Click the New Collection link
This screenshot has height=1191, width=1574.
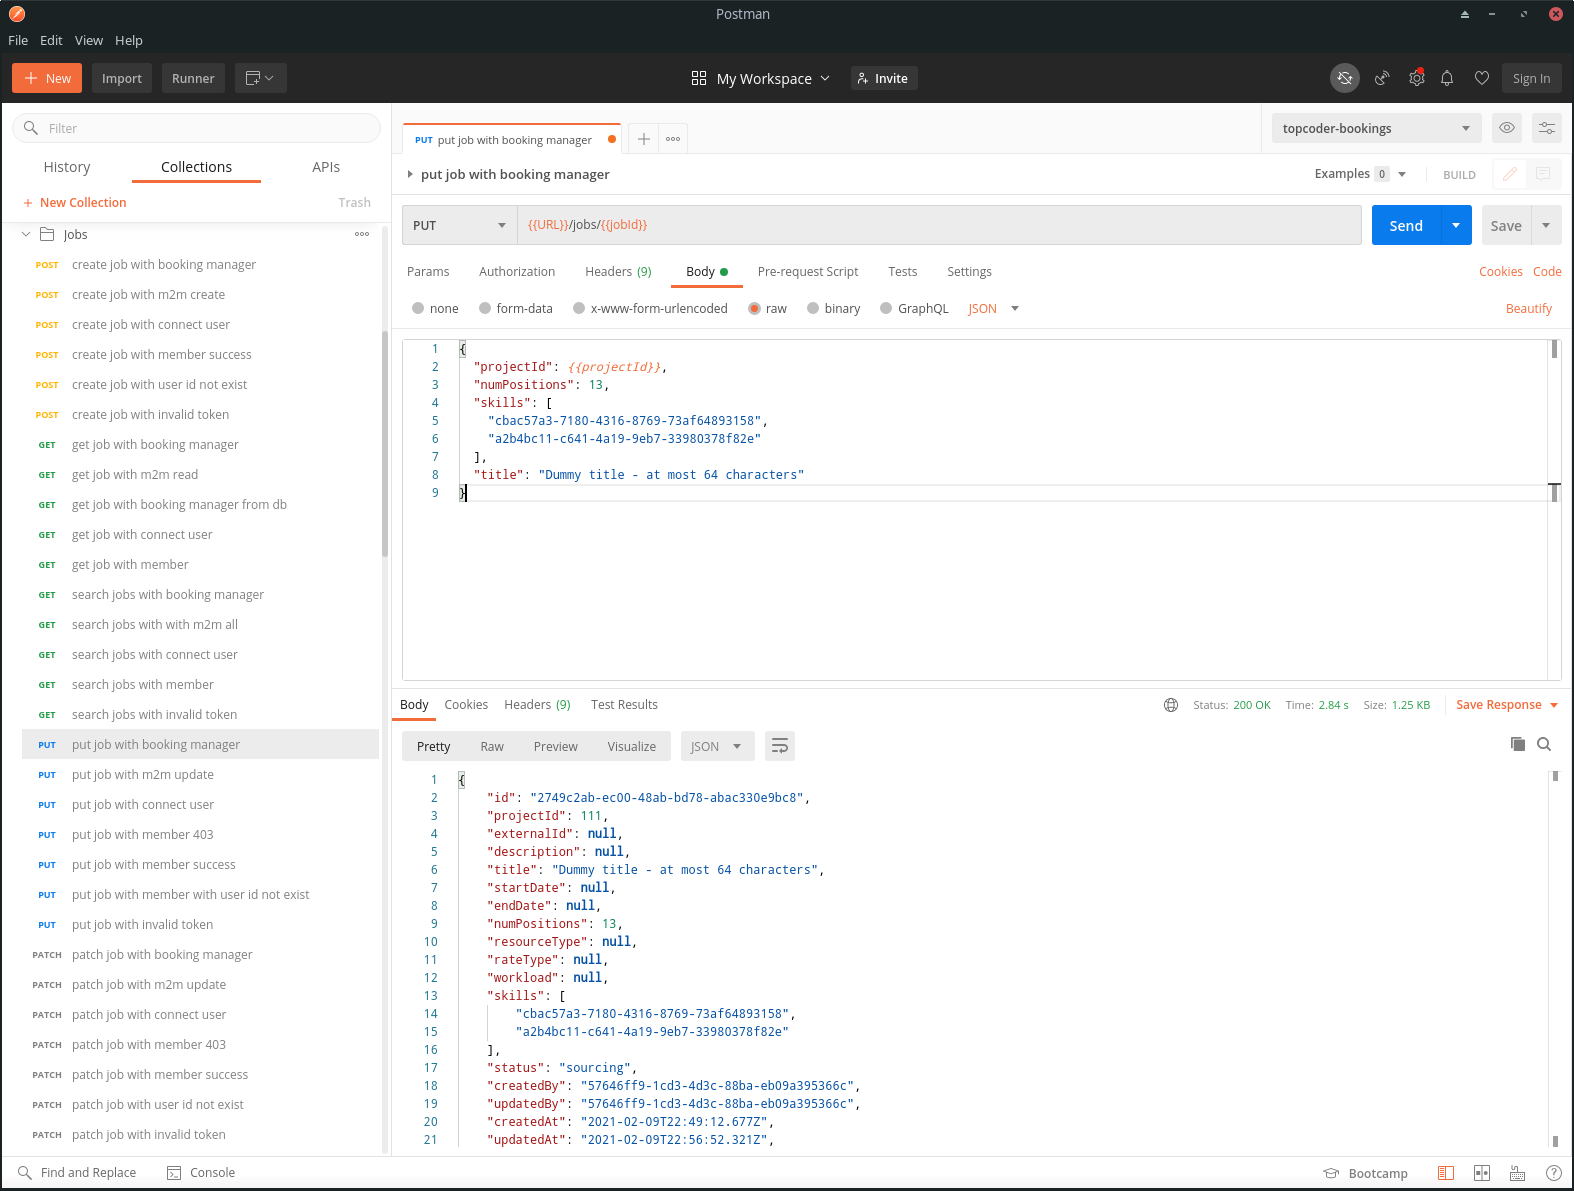click(x=75, y=202)
